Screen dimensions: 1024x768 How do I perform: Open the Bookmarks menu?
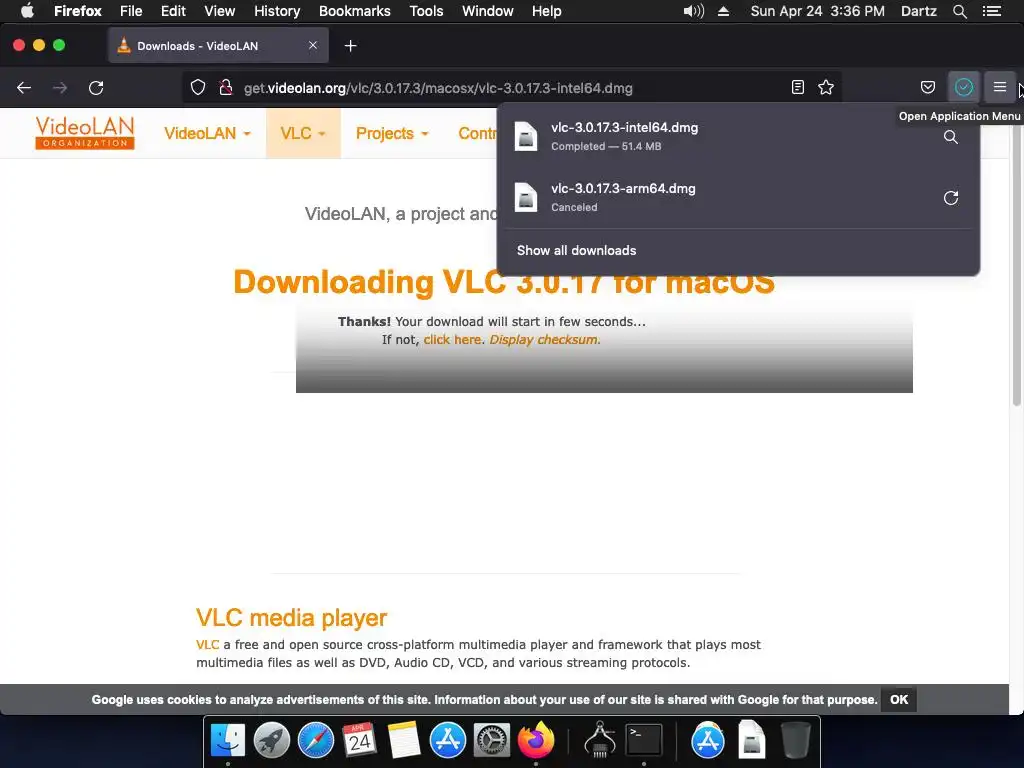pyautogui.click(x=355, y=11)
